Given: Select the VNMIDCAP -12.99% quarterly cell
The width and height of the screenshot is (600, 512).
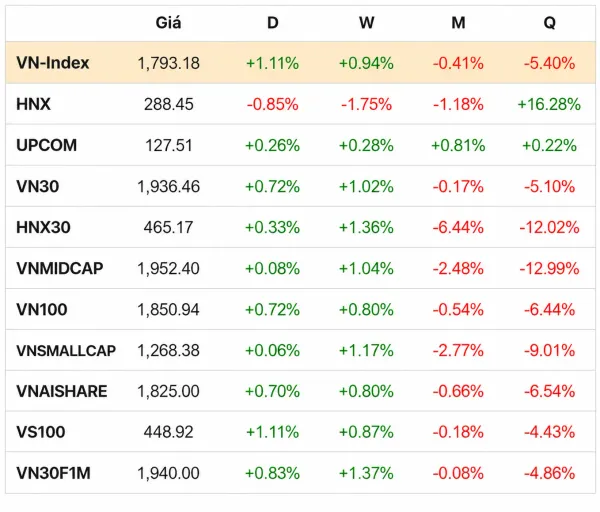Looking at the screenshot, I should click(x=549, y=268).
